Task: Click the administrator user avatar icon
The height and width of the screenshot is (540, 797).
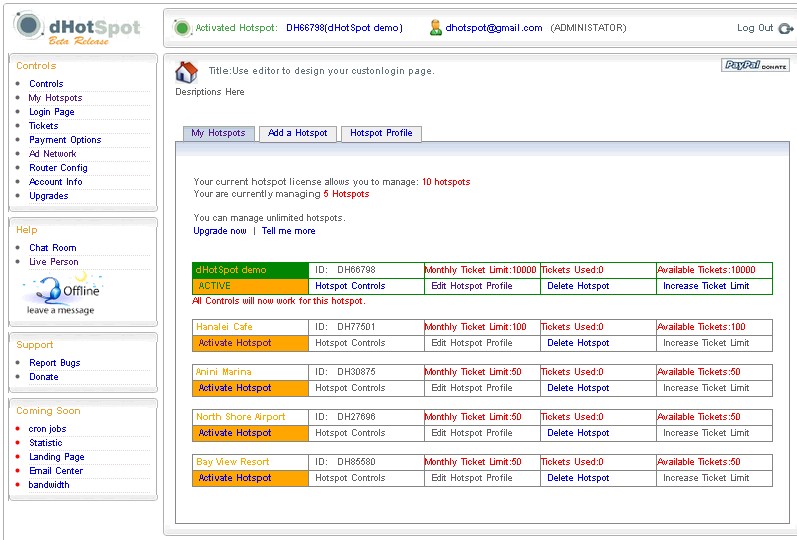Action: (436, 27)
